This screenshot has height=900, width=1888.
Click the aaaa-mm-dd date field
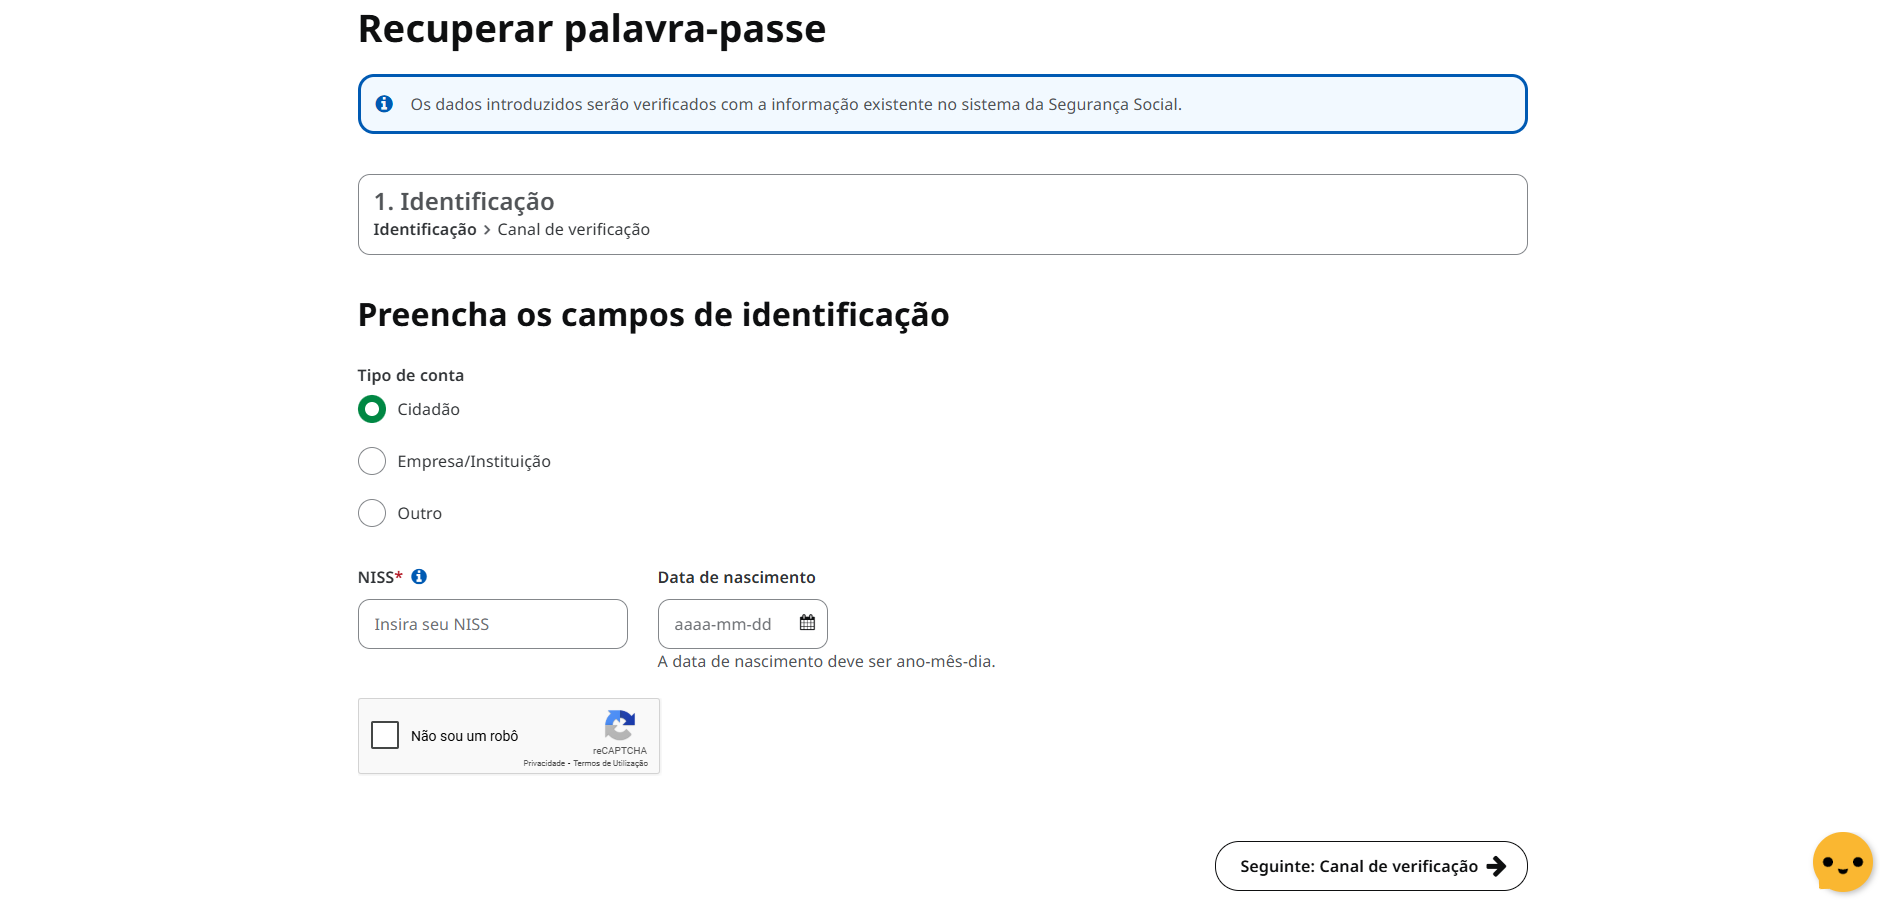(x=730, y=623)
